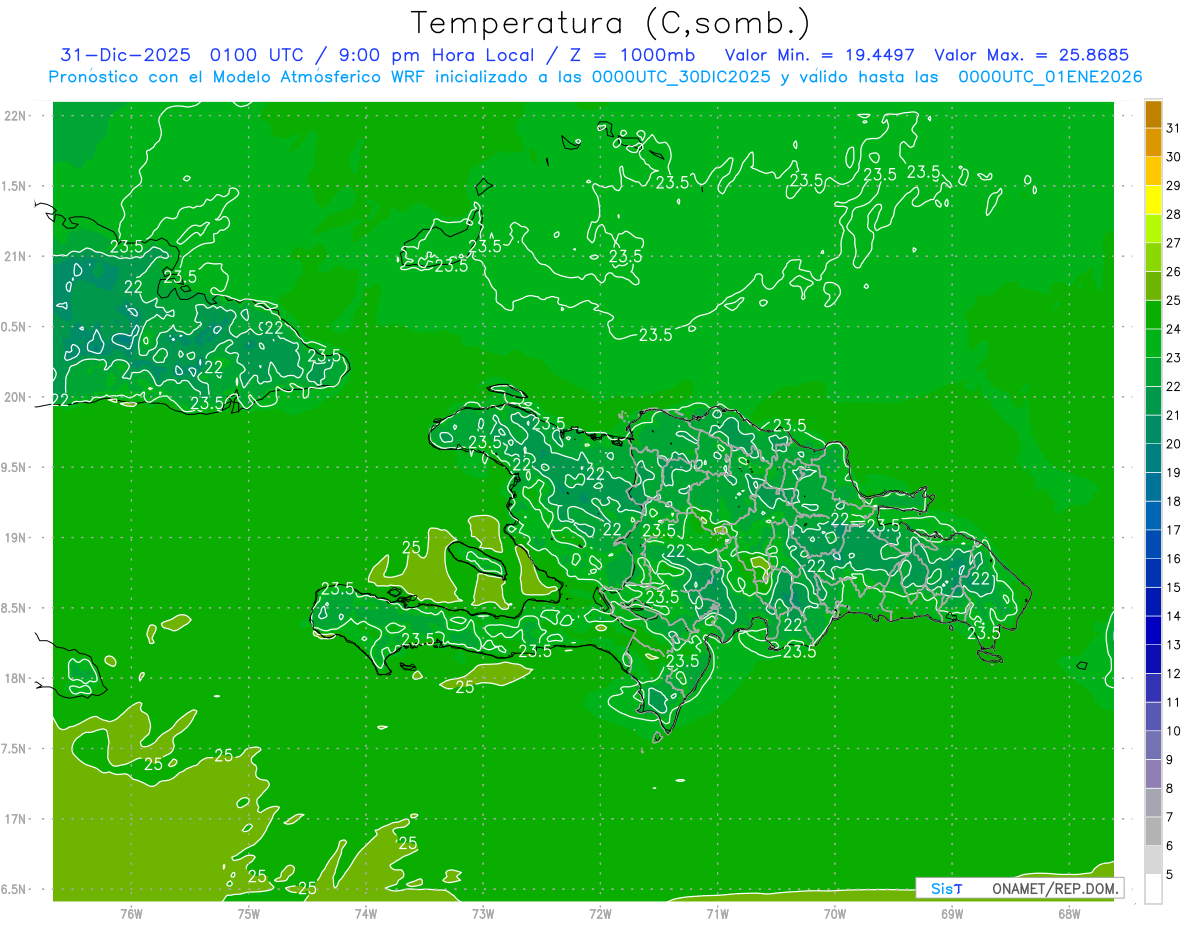1200x927 pixels.
Task: Click the "27" color scale label
Action: [1174, 242]
